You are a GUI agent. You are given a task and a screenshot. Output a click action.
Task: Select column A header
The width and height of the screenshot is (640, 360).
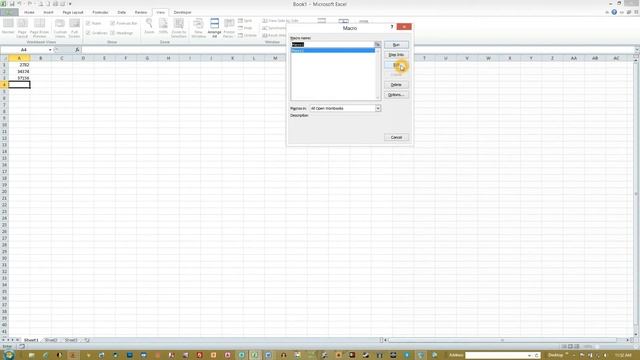click(19, 58)
